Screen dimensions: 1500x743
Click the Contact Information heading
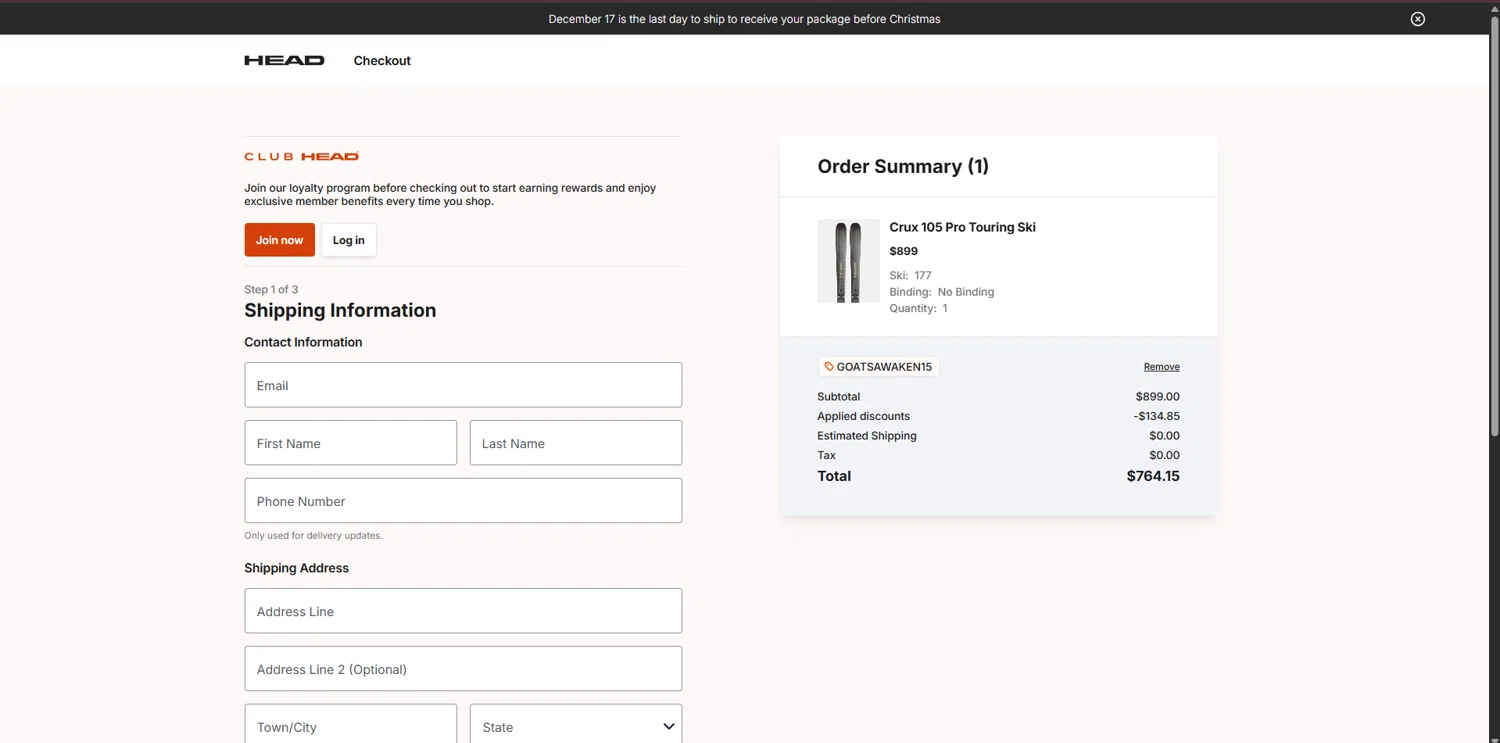click(x=303, y=342)
